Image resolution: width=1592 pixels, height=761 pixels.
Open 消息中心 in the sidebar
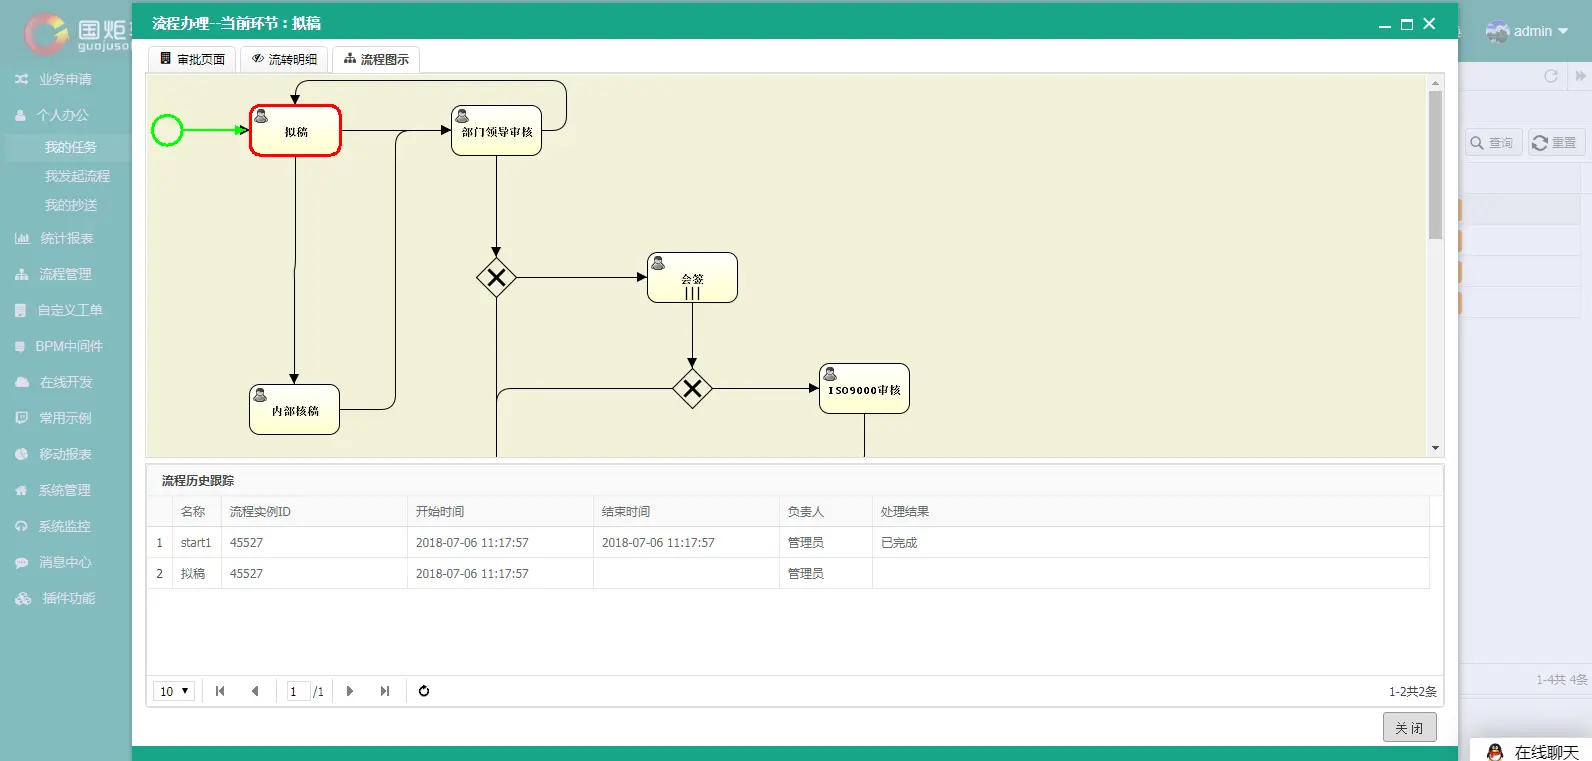click(65, 562)
